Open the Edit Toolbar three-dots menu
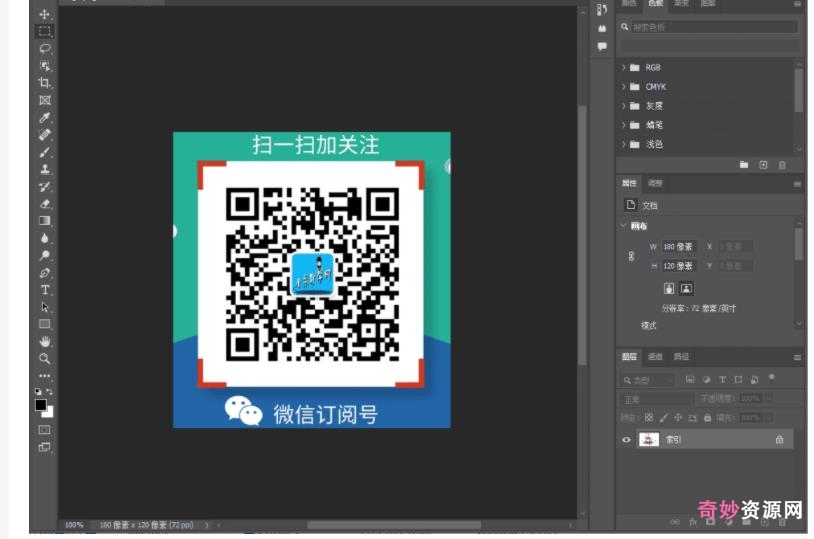Image resolution: width=814 pixels, height=539 pixels. (45, 375)
